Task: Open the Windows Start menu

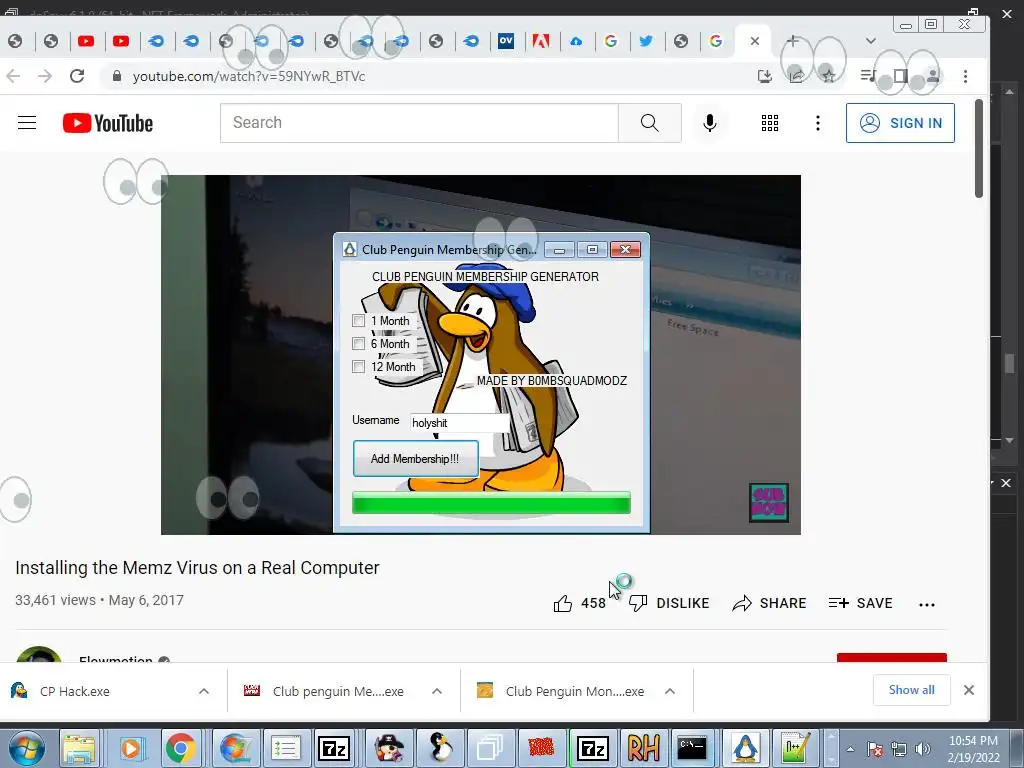Action: pyautogui.click(x=26, y=748)
